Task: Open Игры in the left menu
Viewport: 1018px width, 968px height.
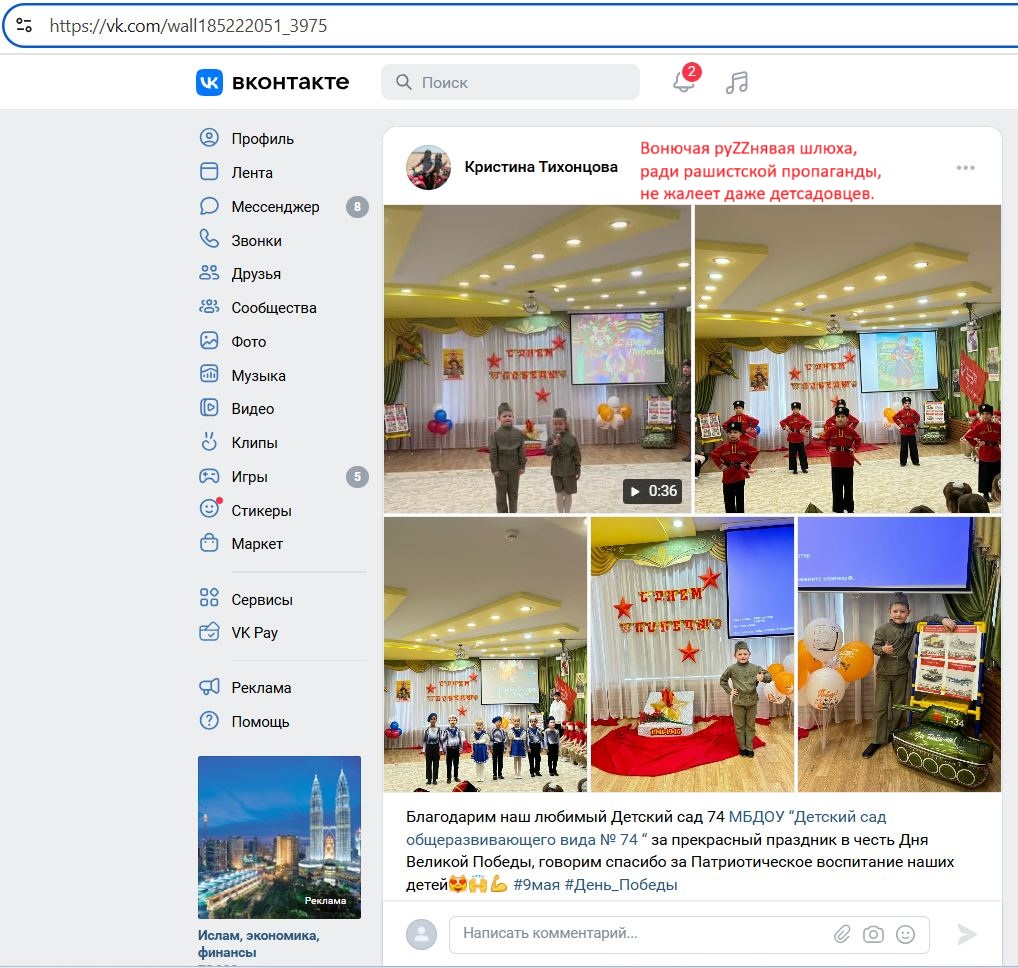Action: pos(249,477)
